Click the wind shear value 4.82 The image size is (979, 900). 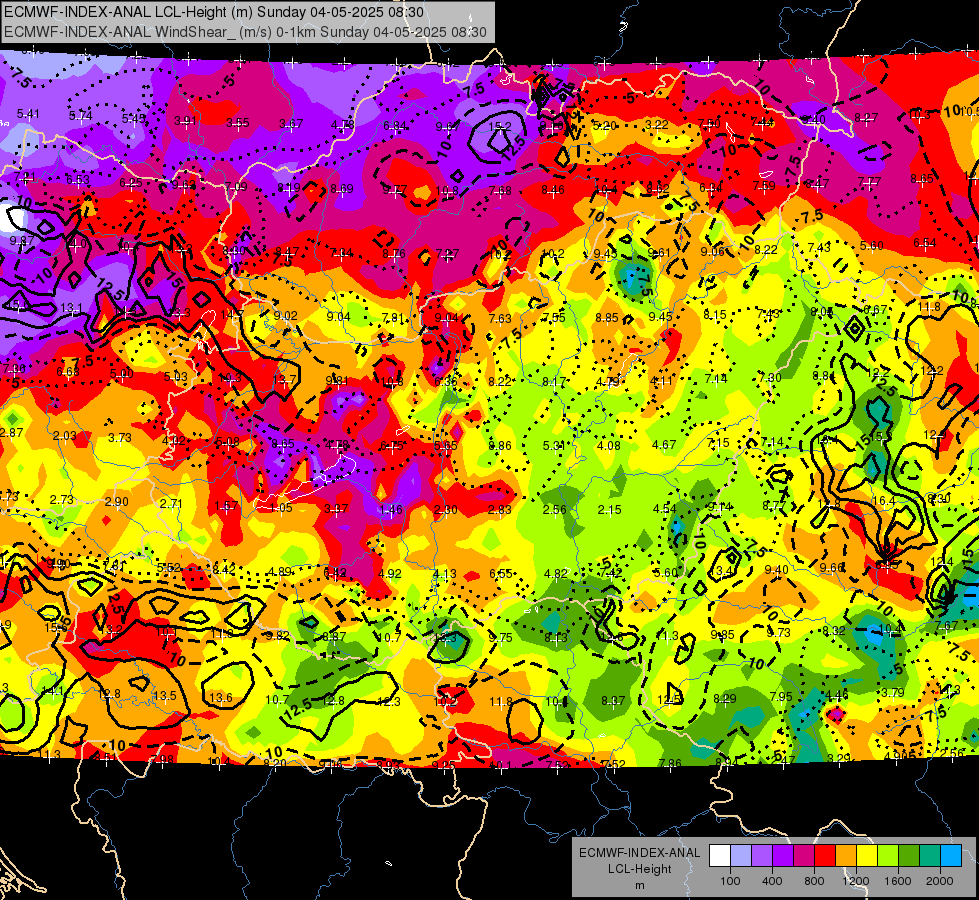pyautogui.click(x=556, y=573)
